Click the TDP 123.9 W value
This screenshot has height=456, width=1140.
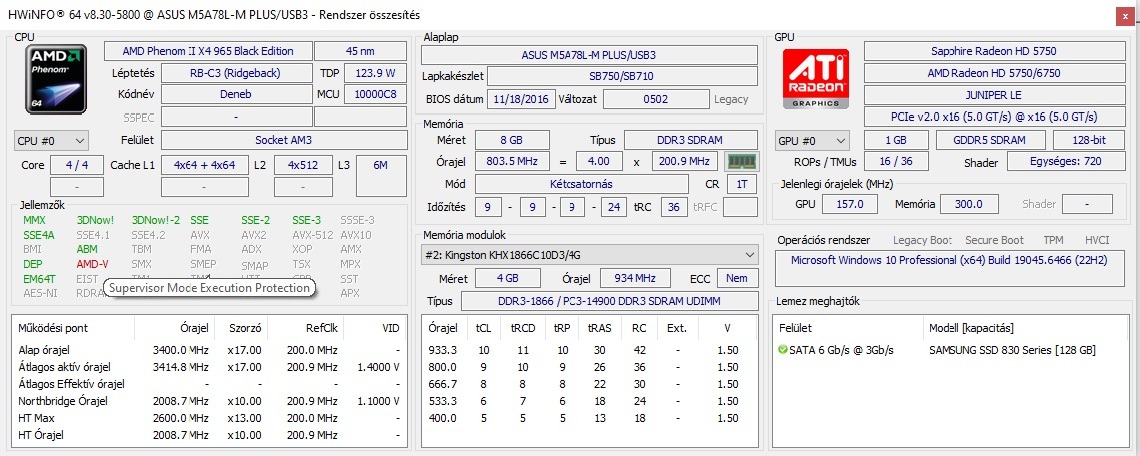point(376,73)
